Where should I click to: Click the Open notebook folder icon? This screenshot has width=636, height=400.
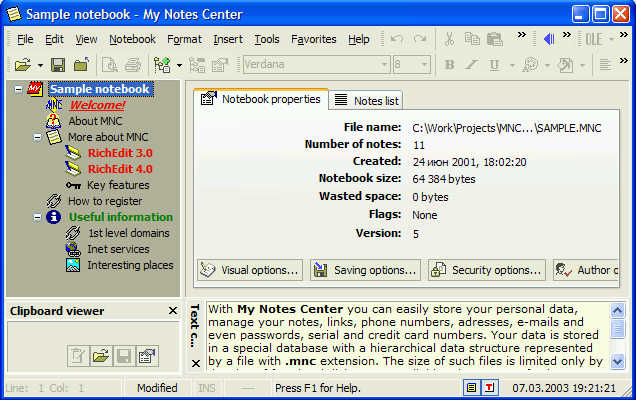tap(22, 65)
